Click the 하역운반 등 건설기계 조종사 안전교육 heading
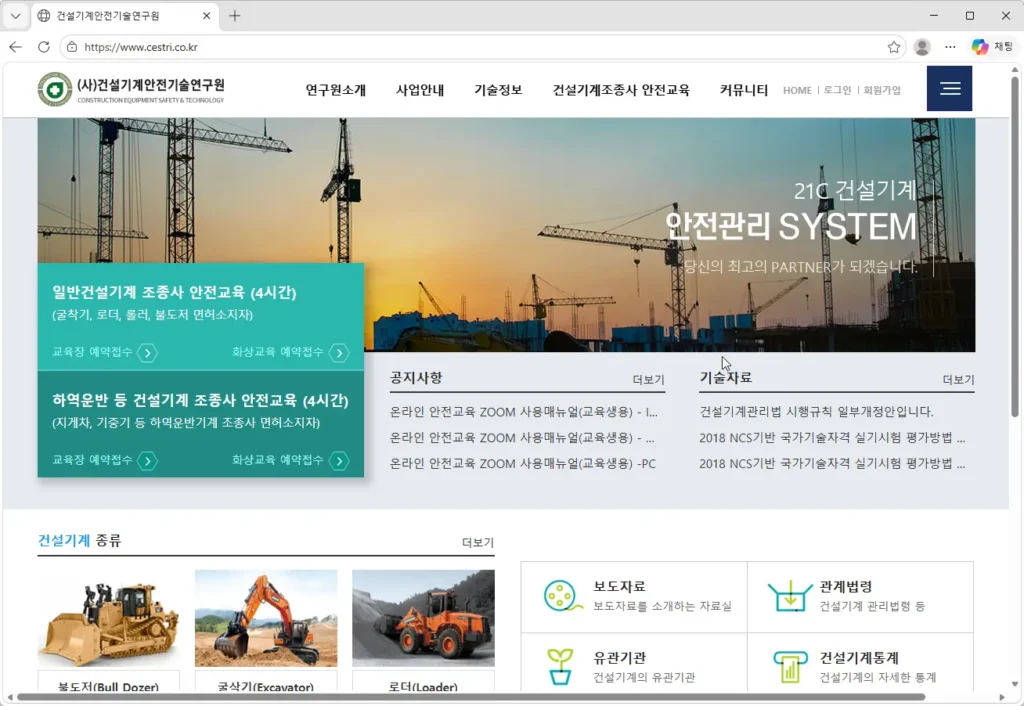The height and width of the screenshot is (706, 1024). click(x=200, y=400)
